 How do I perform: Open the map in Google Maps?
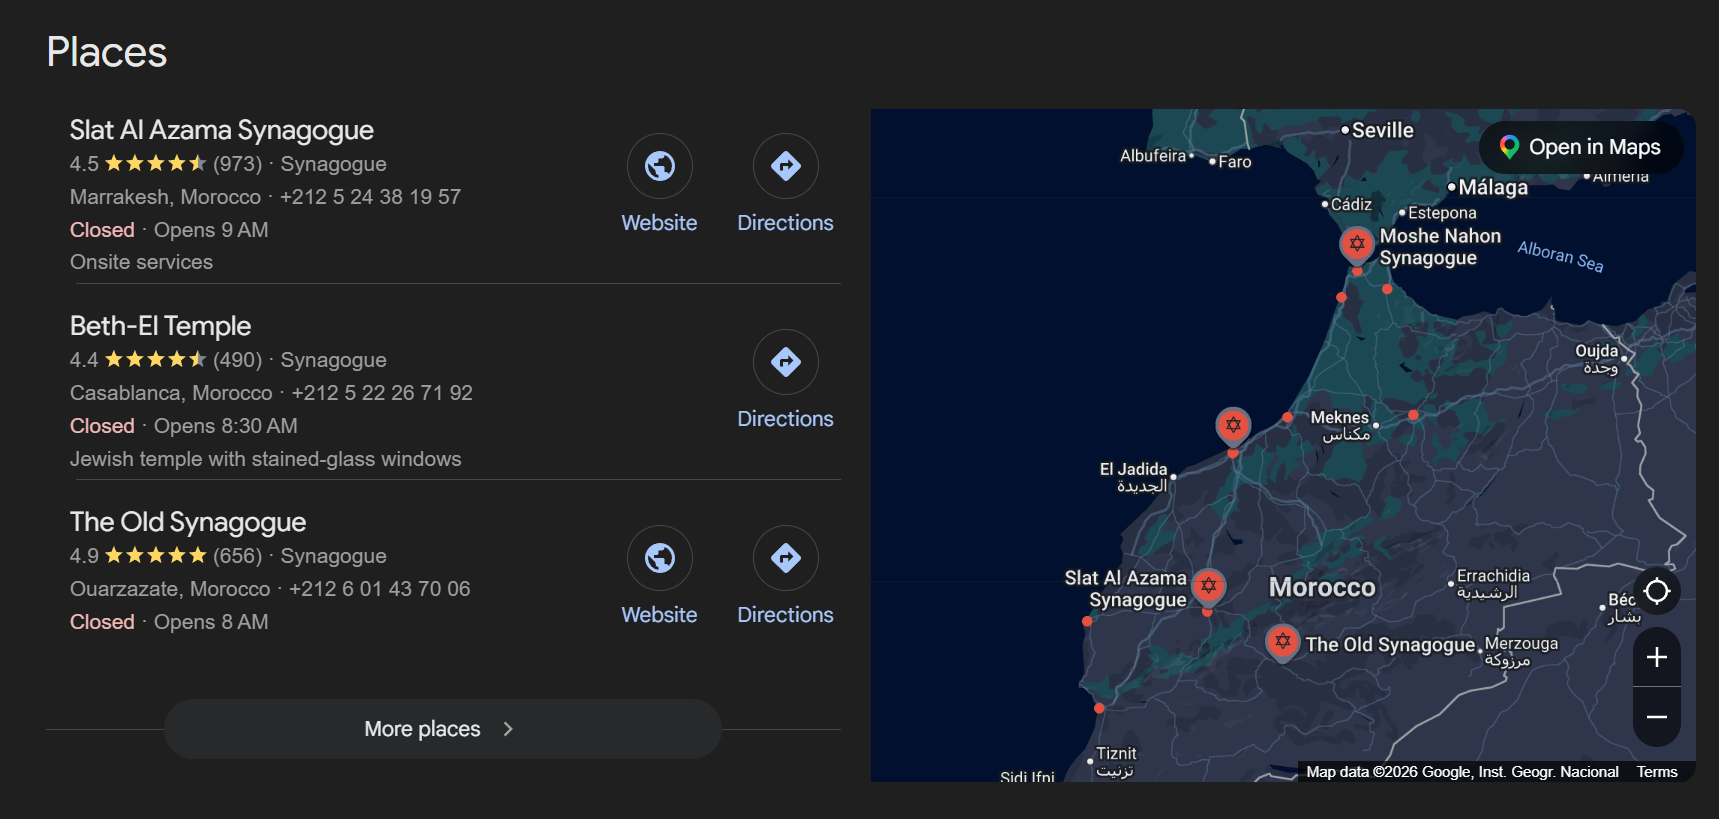point(1581,147)
